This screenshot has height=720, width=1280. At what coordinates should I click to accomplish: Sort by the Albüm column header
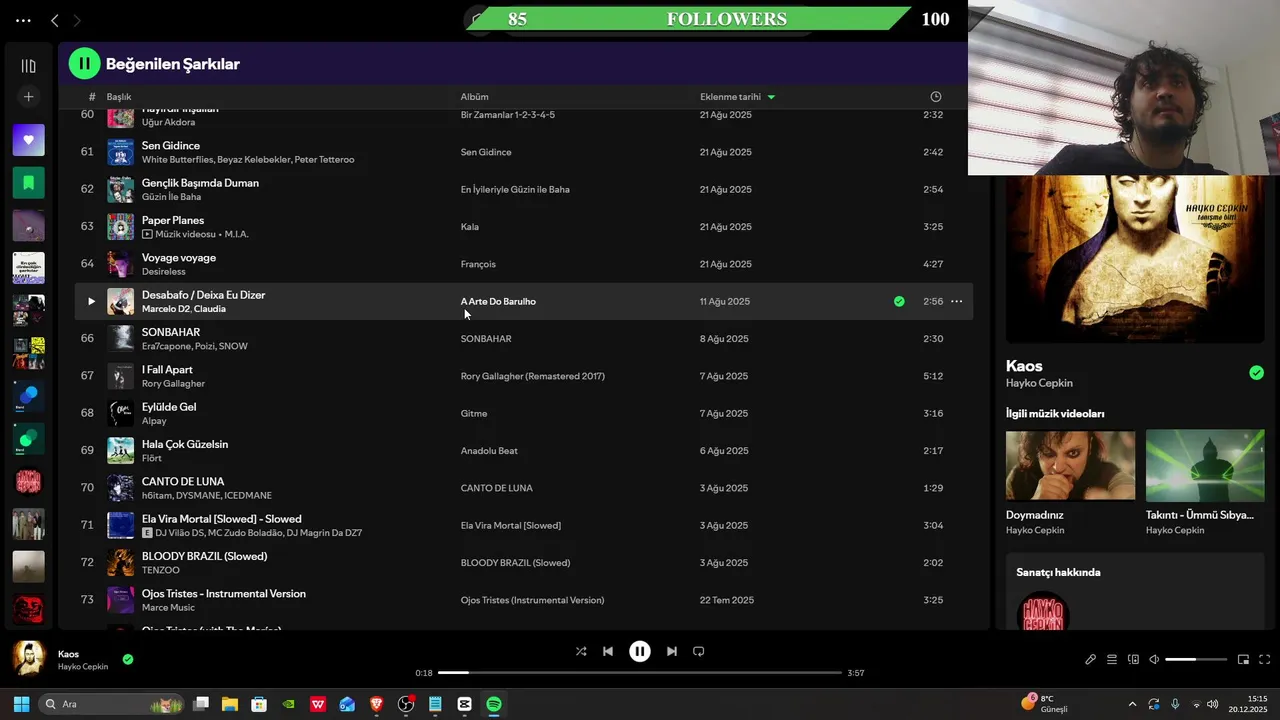(x=474, y=97)
